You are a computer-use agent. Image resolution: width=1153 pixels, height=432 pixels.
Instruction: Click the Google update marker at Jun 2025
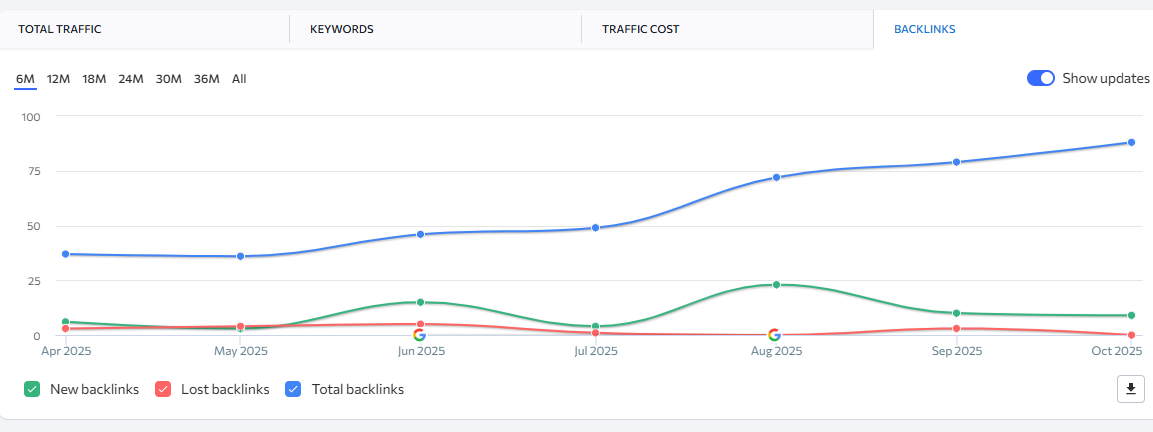click(419, 335)
